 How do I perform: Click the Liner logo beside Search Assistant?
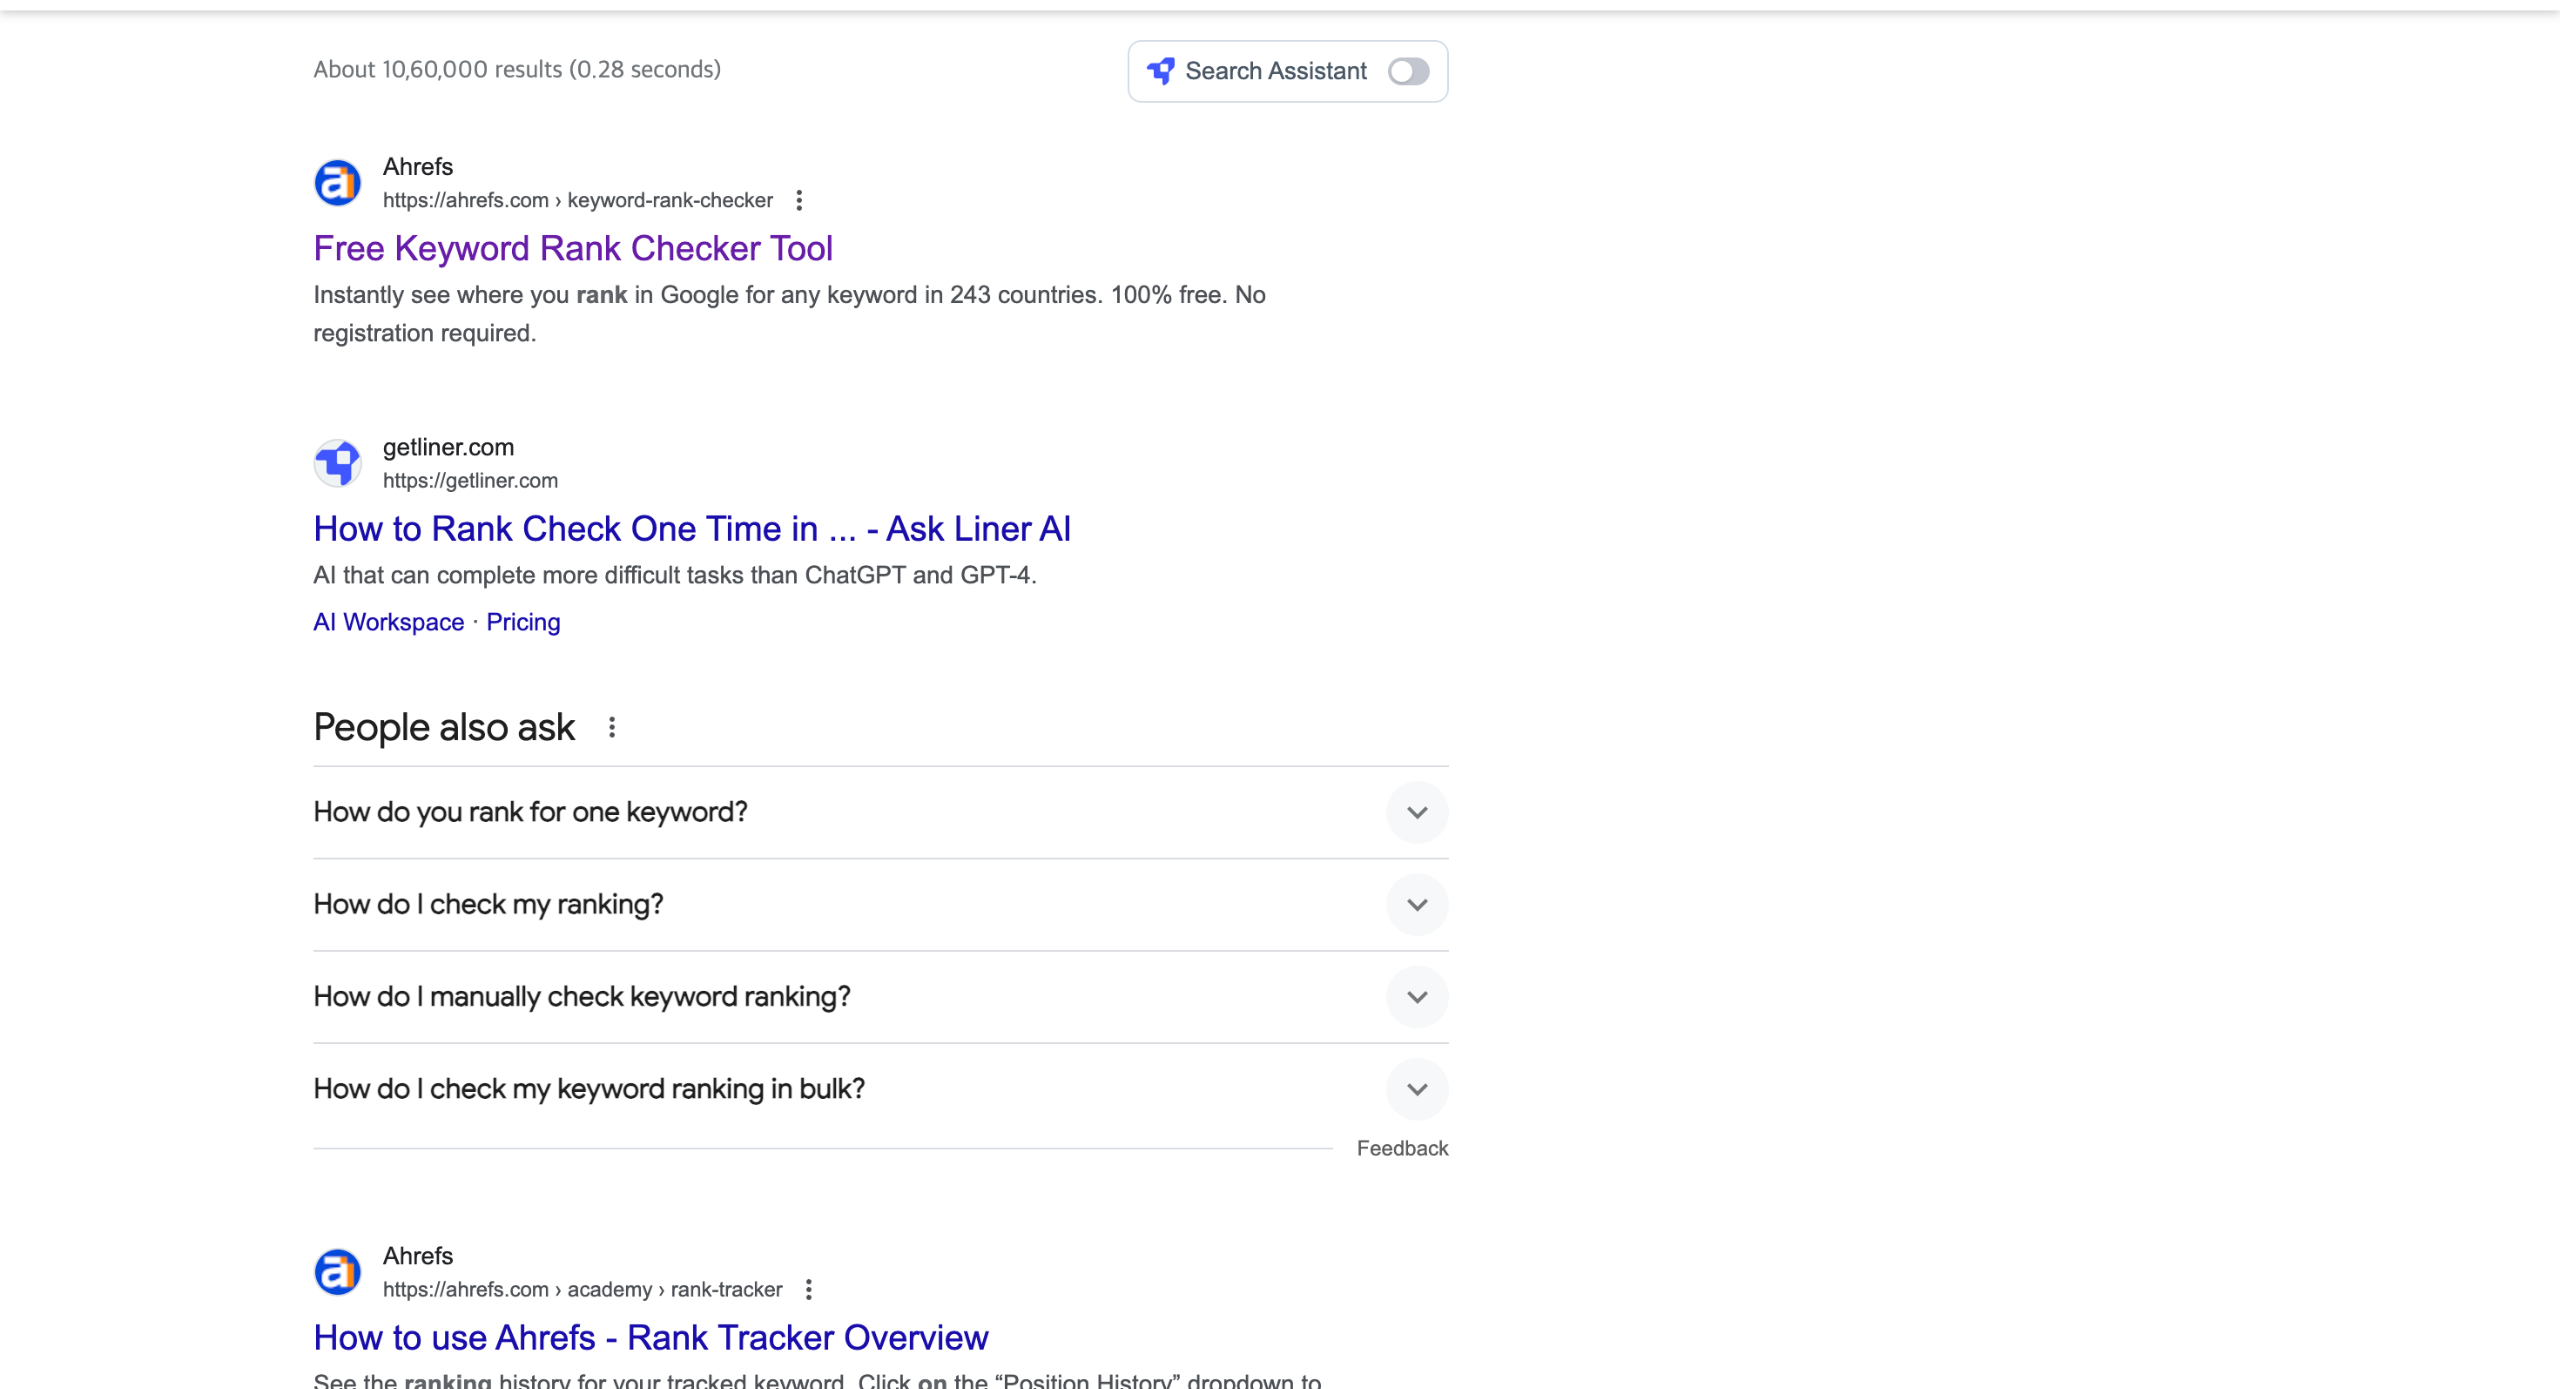pyautogui.click(x=1161, y=71)
